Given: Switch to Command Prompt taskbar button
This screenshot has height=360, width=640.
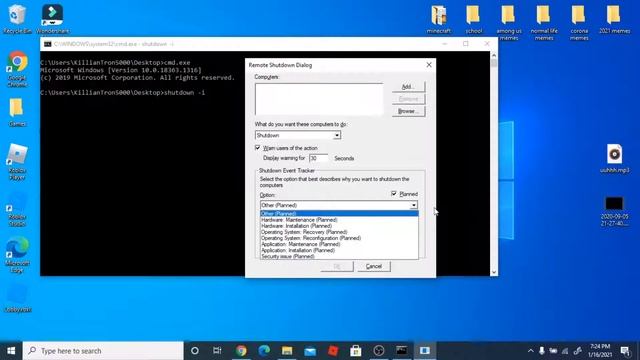Looking at the screenshot, I should [402, 351].
